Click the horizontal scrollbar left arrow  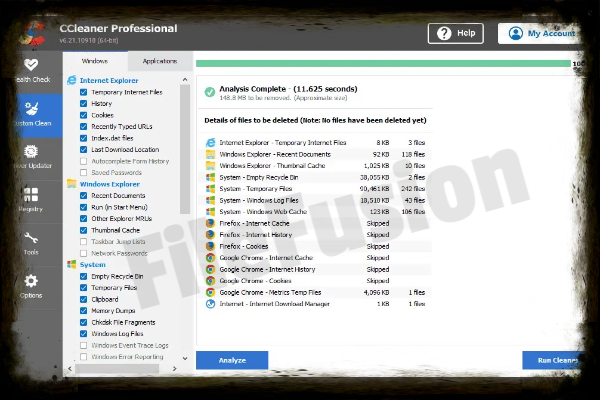pos(70,369)
